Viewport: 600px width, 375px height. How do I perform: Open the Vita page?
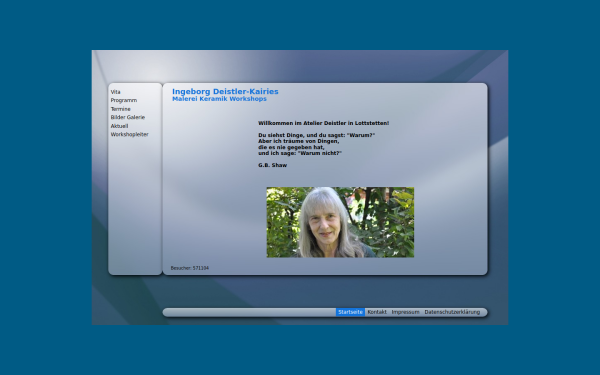pos(116,92)
